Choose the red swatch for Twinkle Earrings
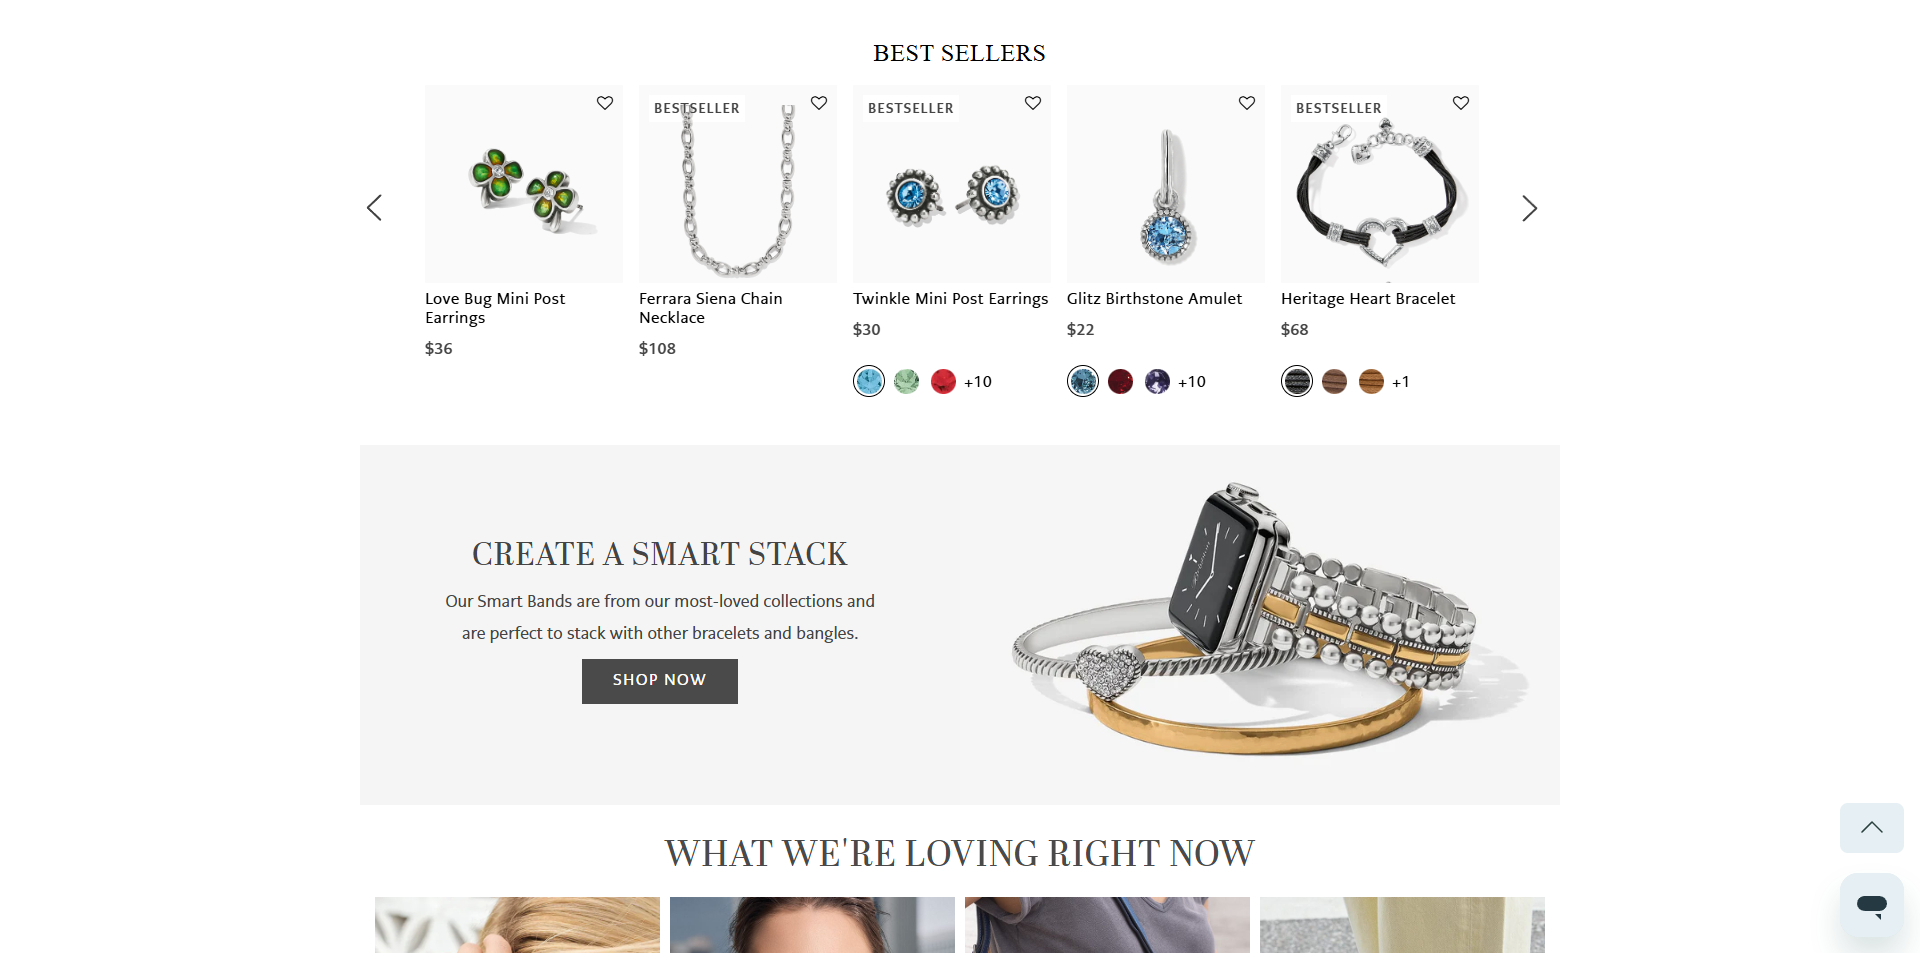The width and height of the screenshot is (1920, 953). 943,381
